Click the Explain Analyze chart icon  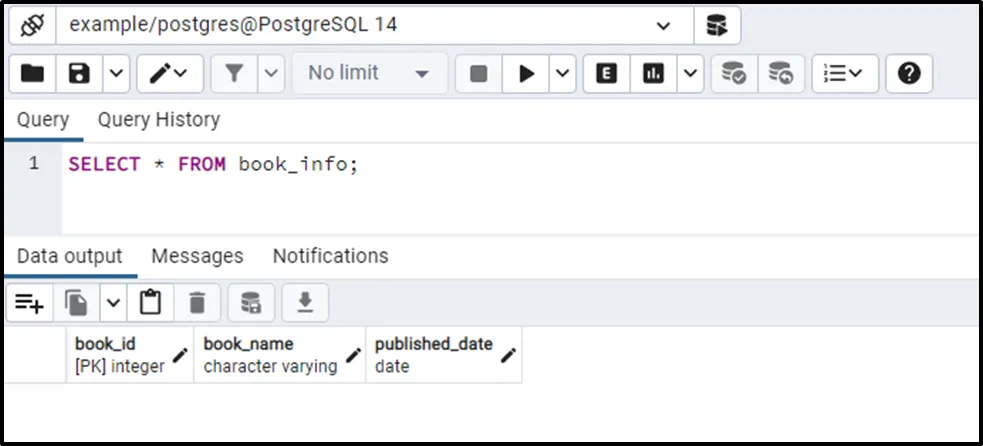point(654,73)
